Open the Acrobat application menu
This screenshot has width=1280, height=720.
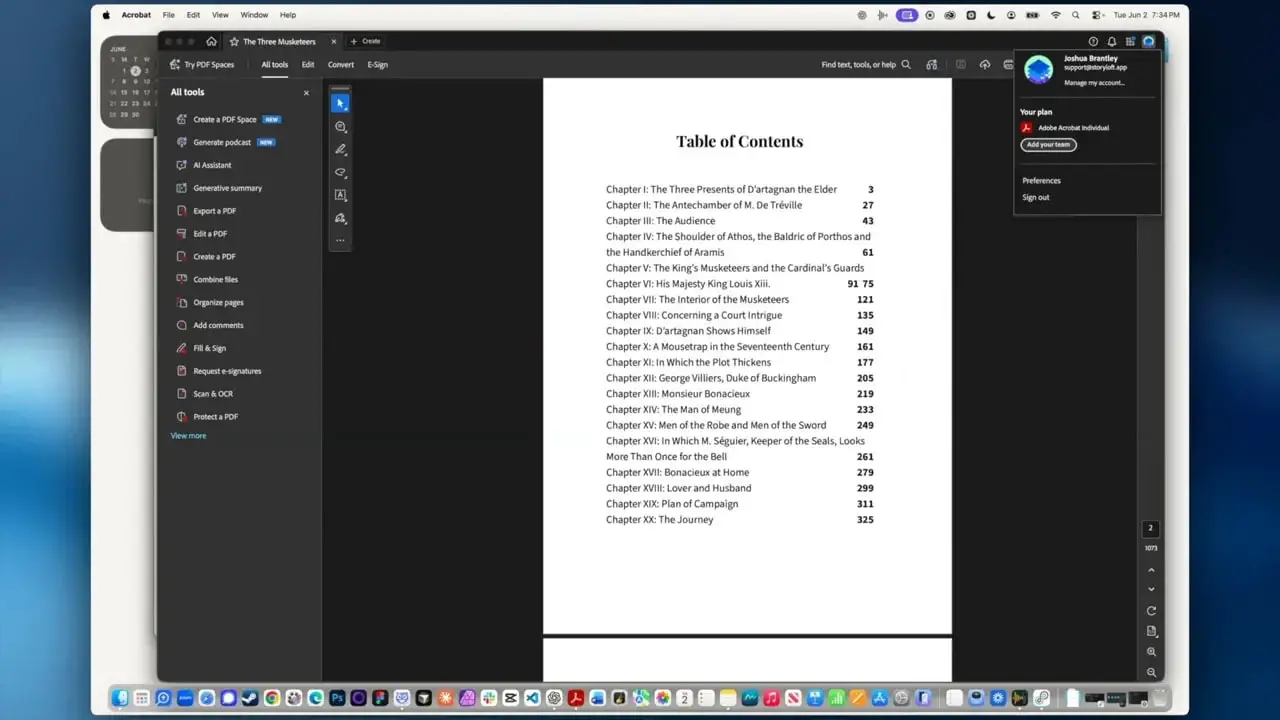click(136, 15)
